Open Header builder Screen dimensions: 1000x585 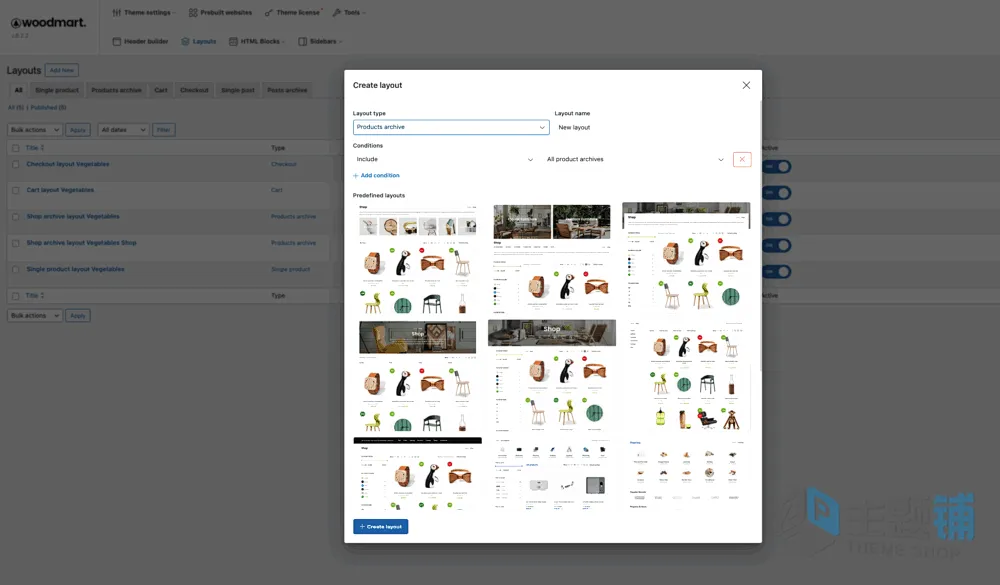[x=140, y=41]
